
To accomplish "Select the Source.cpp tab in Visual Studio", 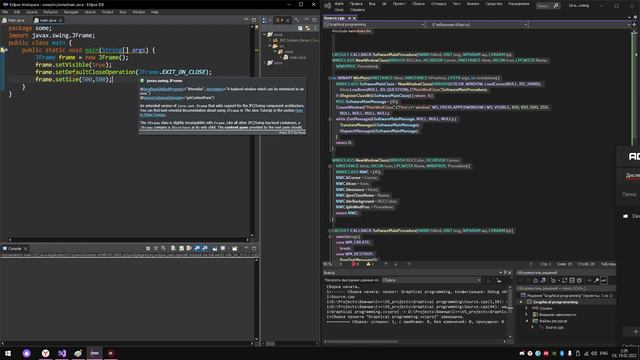I will point(334,18).
